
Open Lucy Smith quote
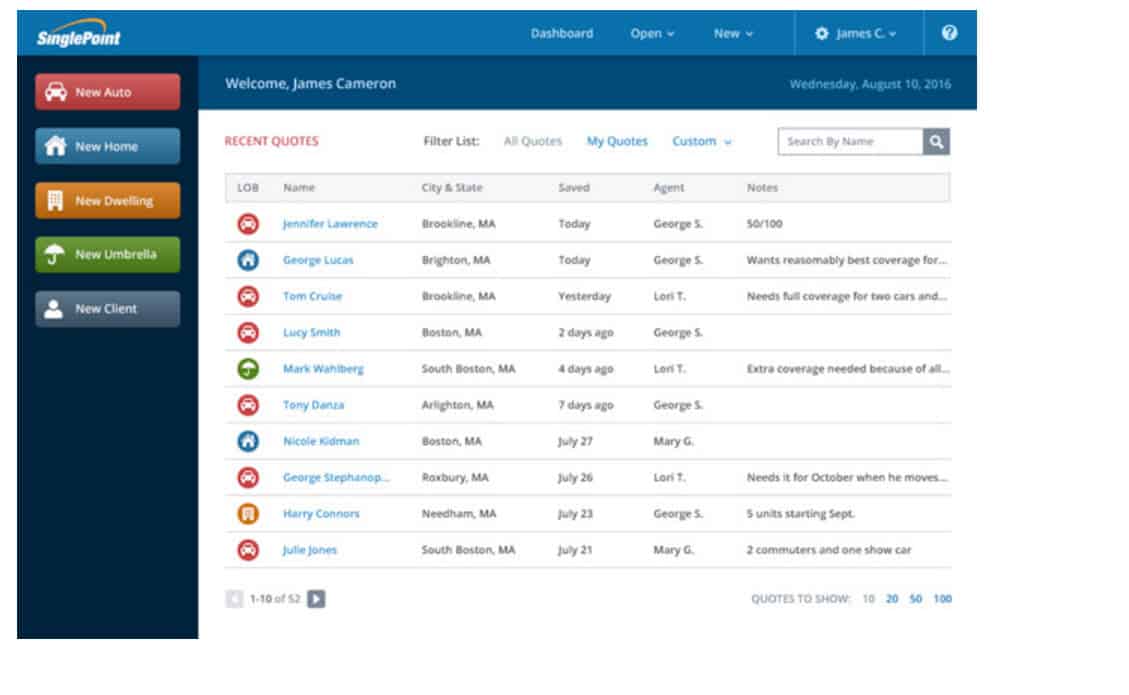click(311, 333)
